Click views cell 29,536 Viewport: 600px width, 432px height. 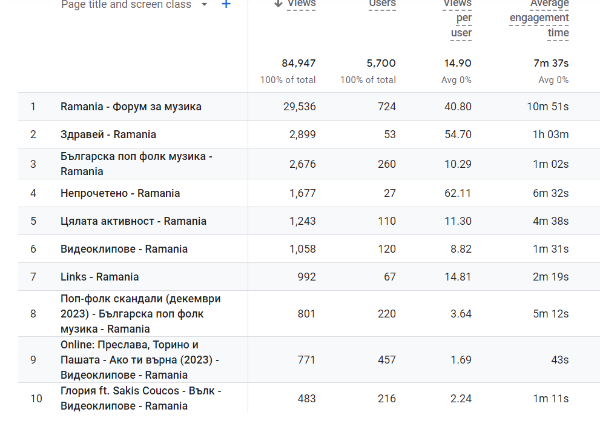(x=300, y=106)
